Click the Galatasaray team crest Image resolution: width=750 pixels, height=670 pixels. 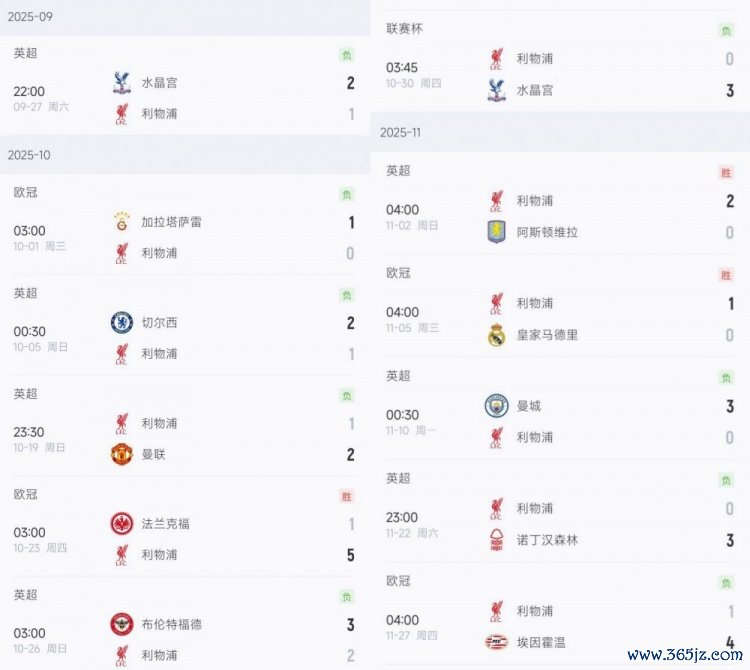click(122, 222)
